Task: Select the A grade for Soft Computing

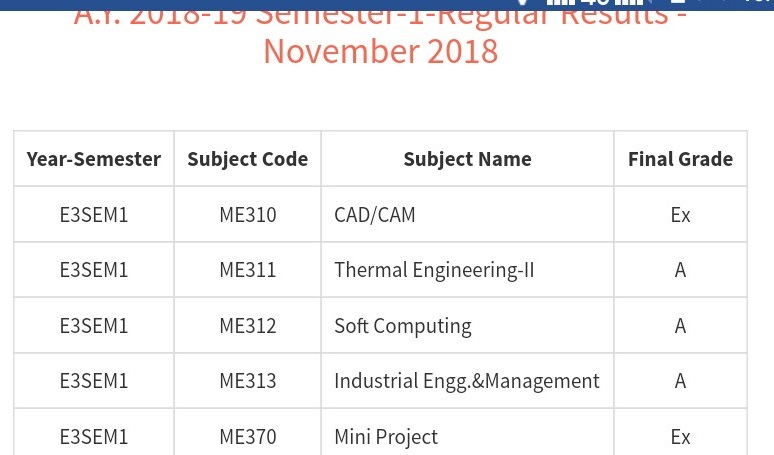Action: point(680,326)
